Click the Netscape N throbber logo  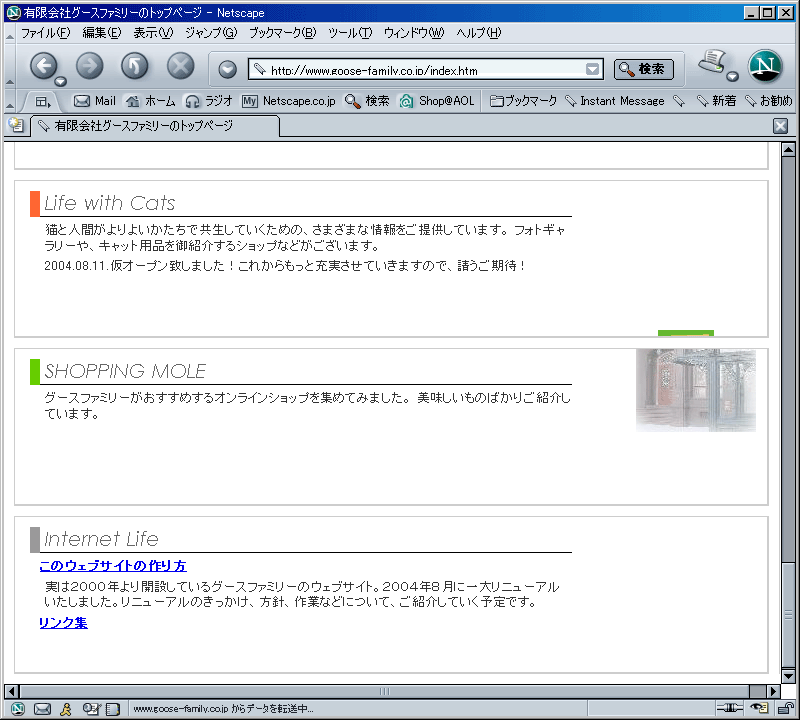765,66
